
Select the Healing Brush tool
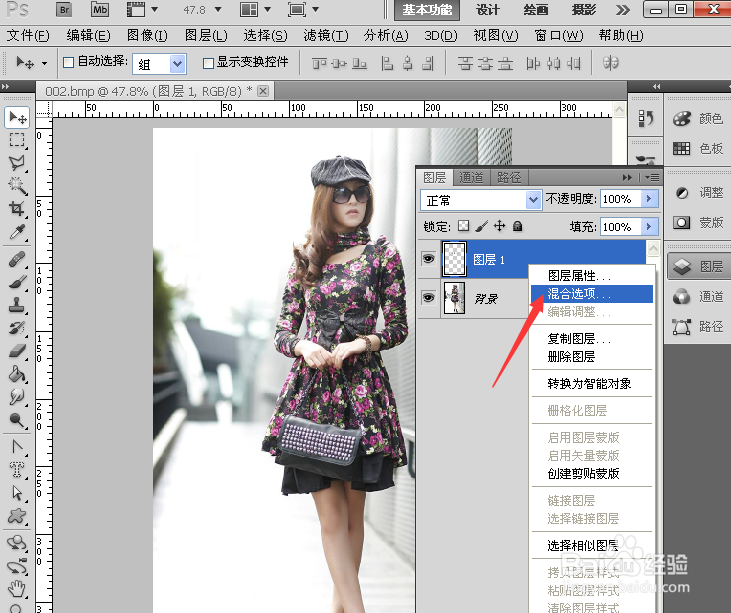pos(17,259)
